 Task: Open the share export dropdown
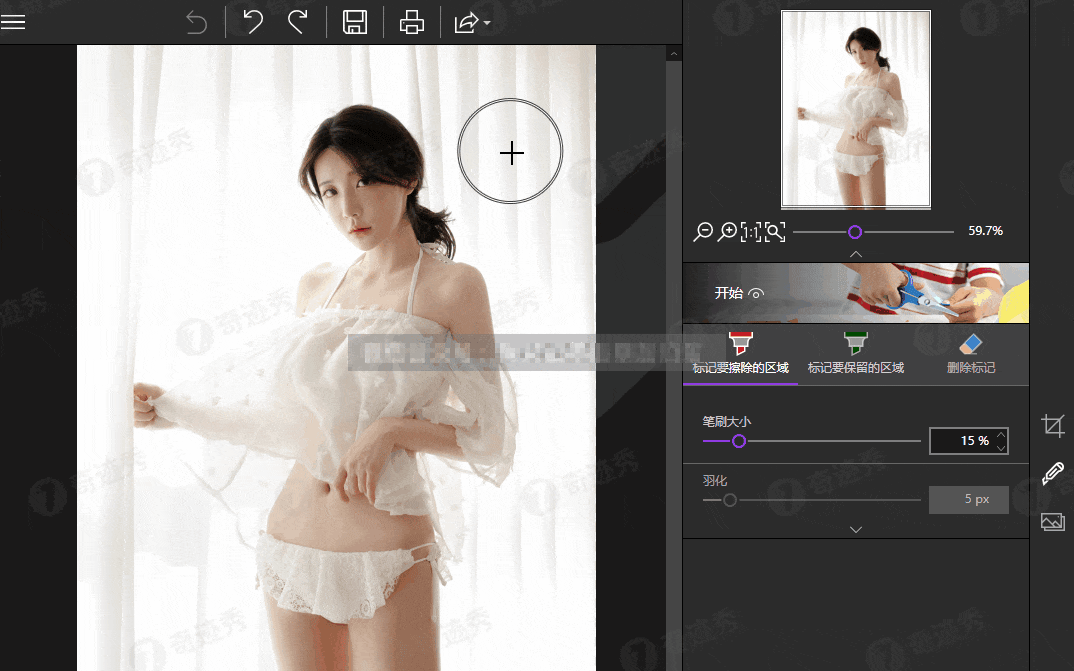tap(471, 22)
